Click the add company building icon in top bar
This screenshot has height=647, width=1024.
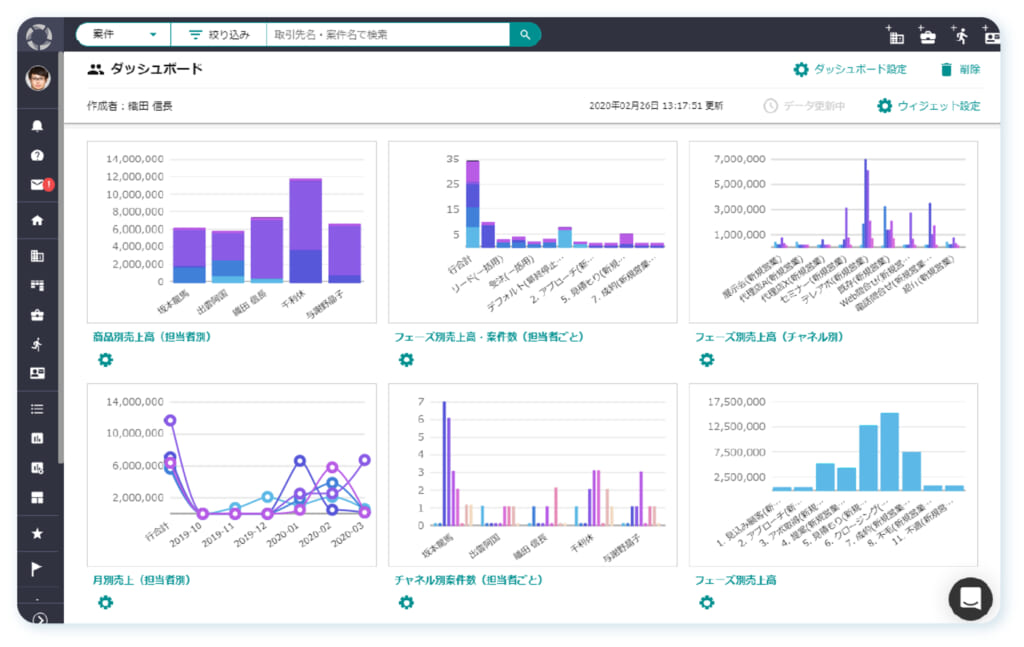[895, 35]
